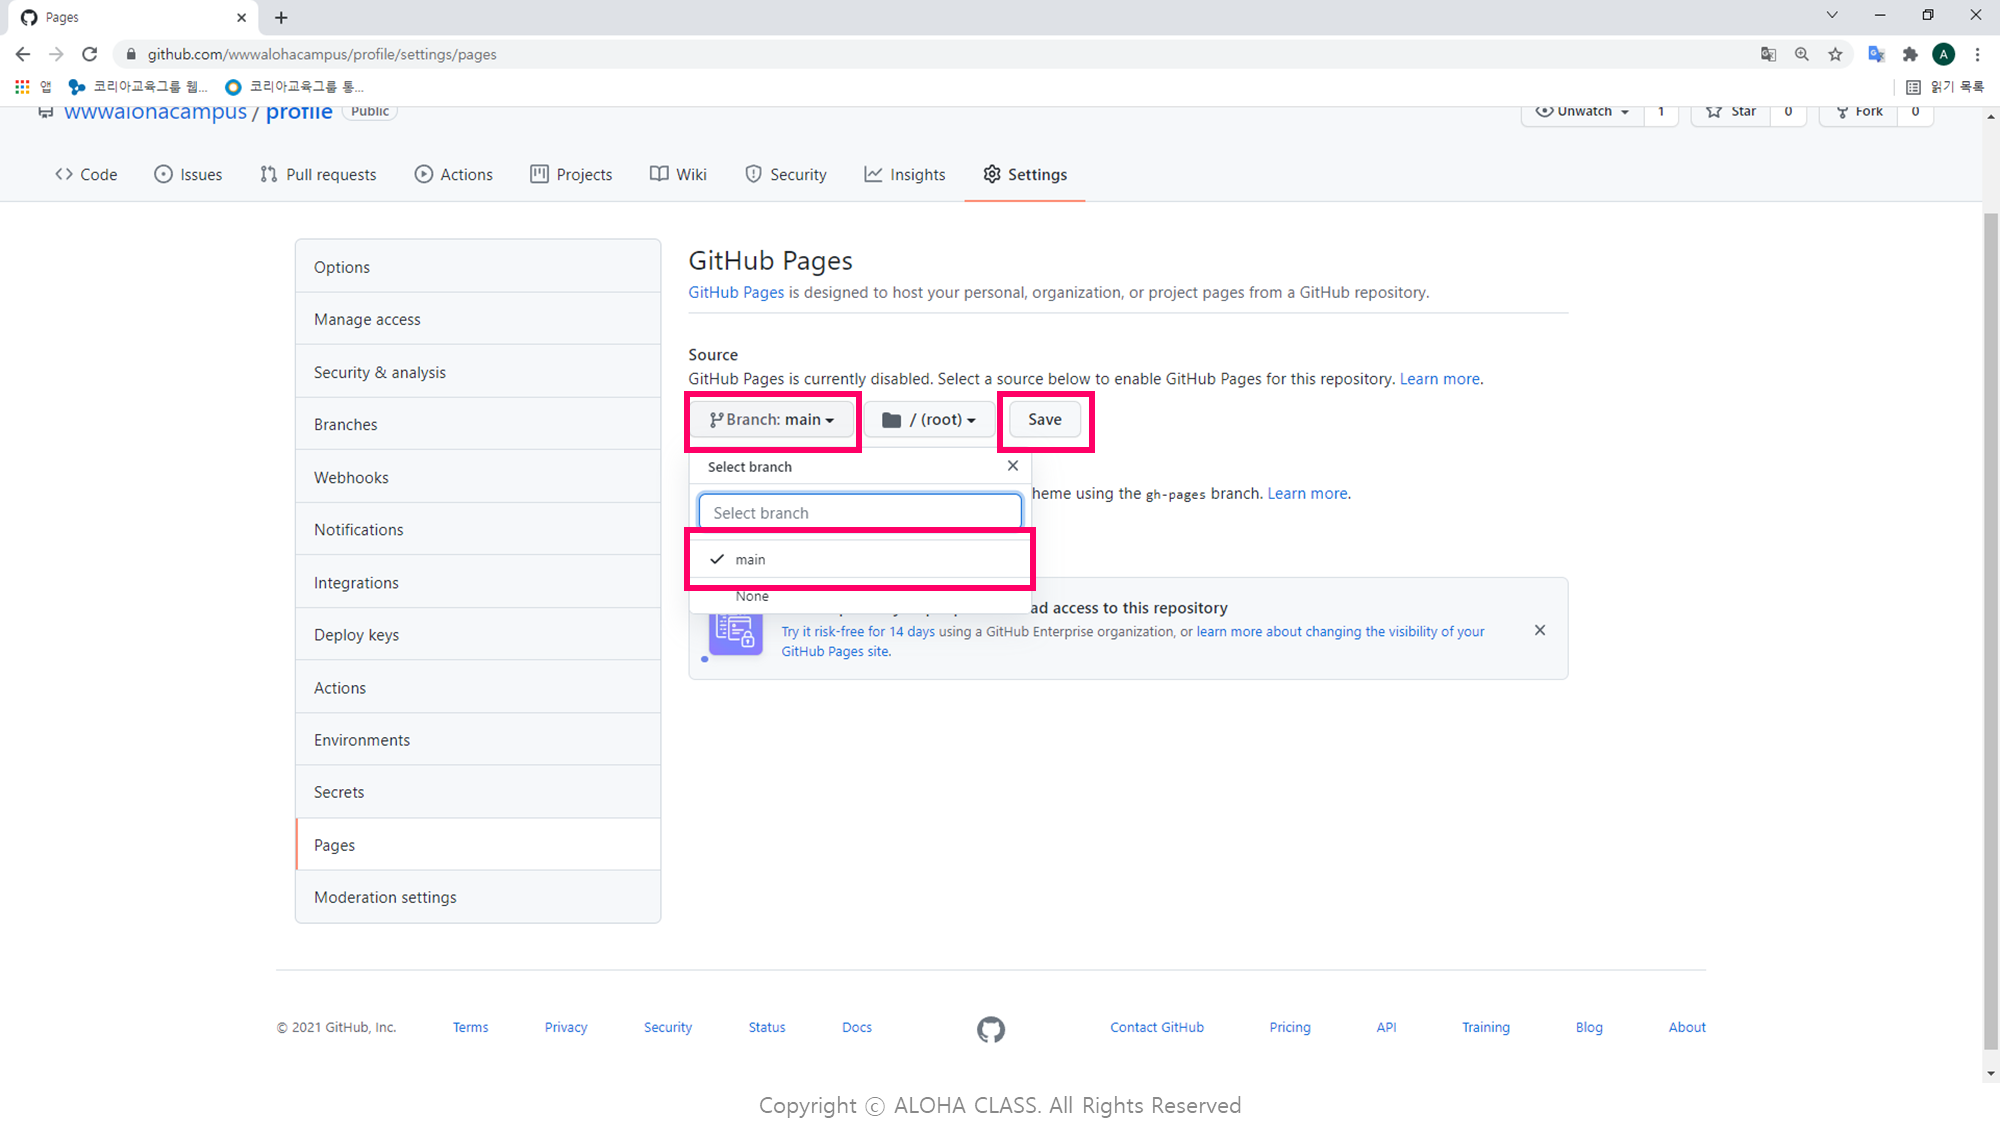Open the wwwalohacampus owner link
This screenshot has width=2000, height=1130.
click(155, 112)
